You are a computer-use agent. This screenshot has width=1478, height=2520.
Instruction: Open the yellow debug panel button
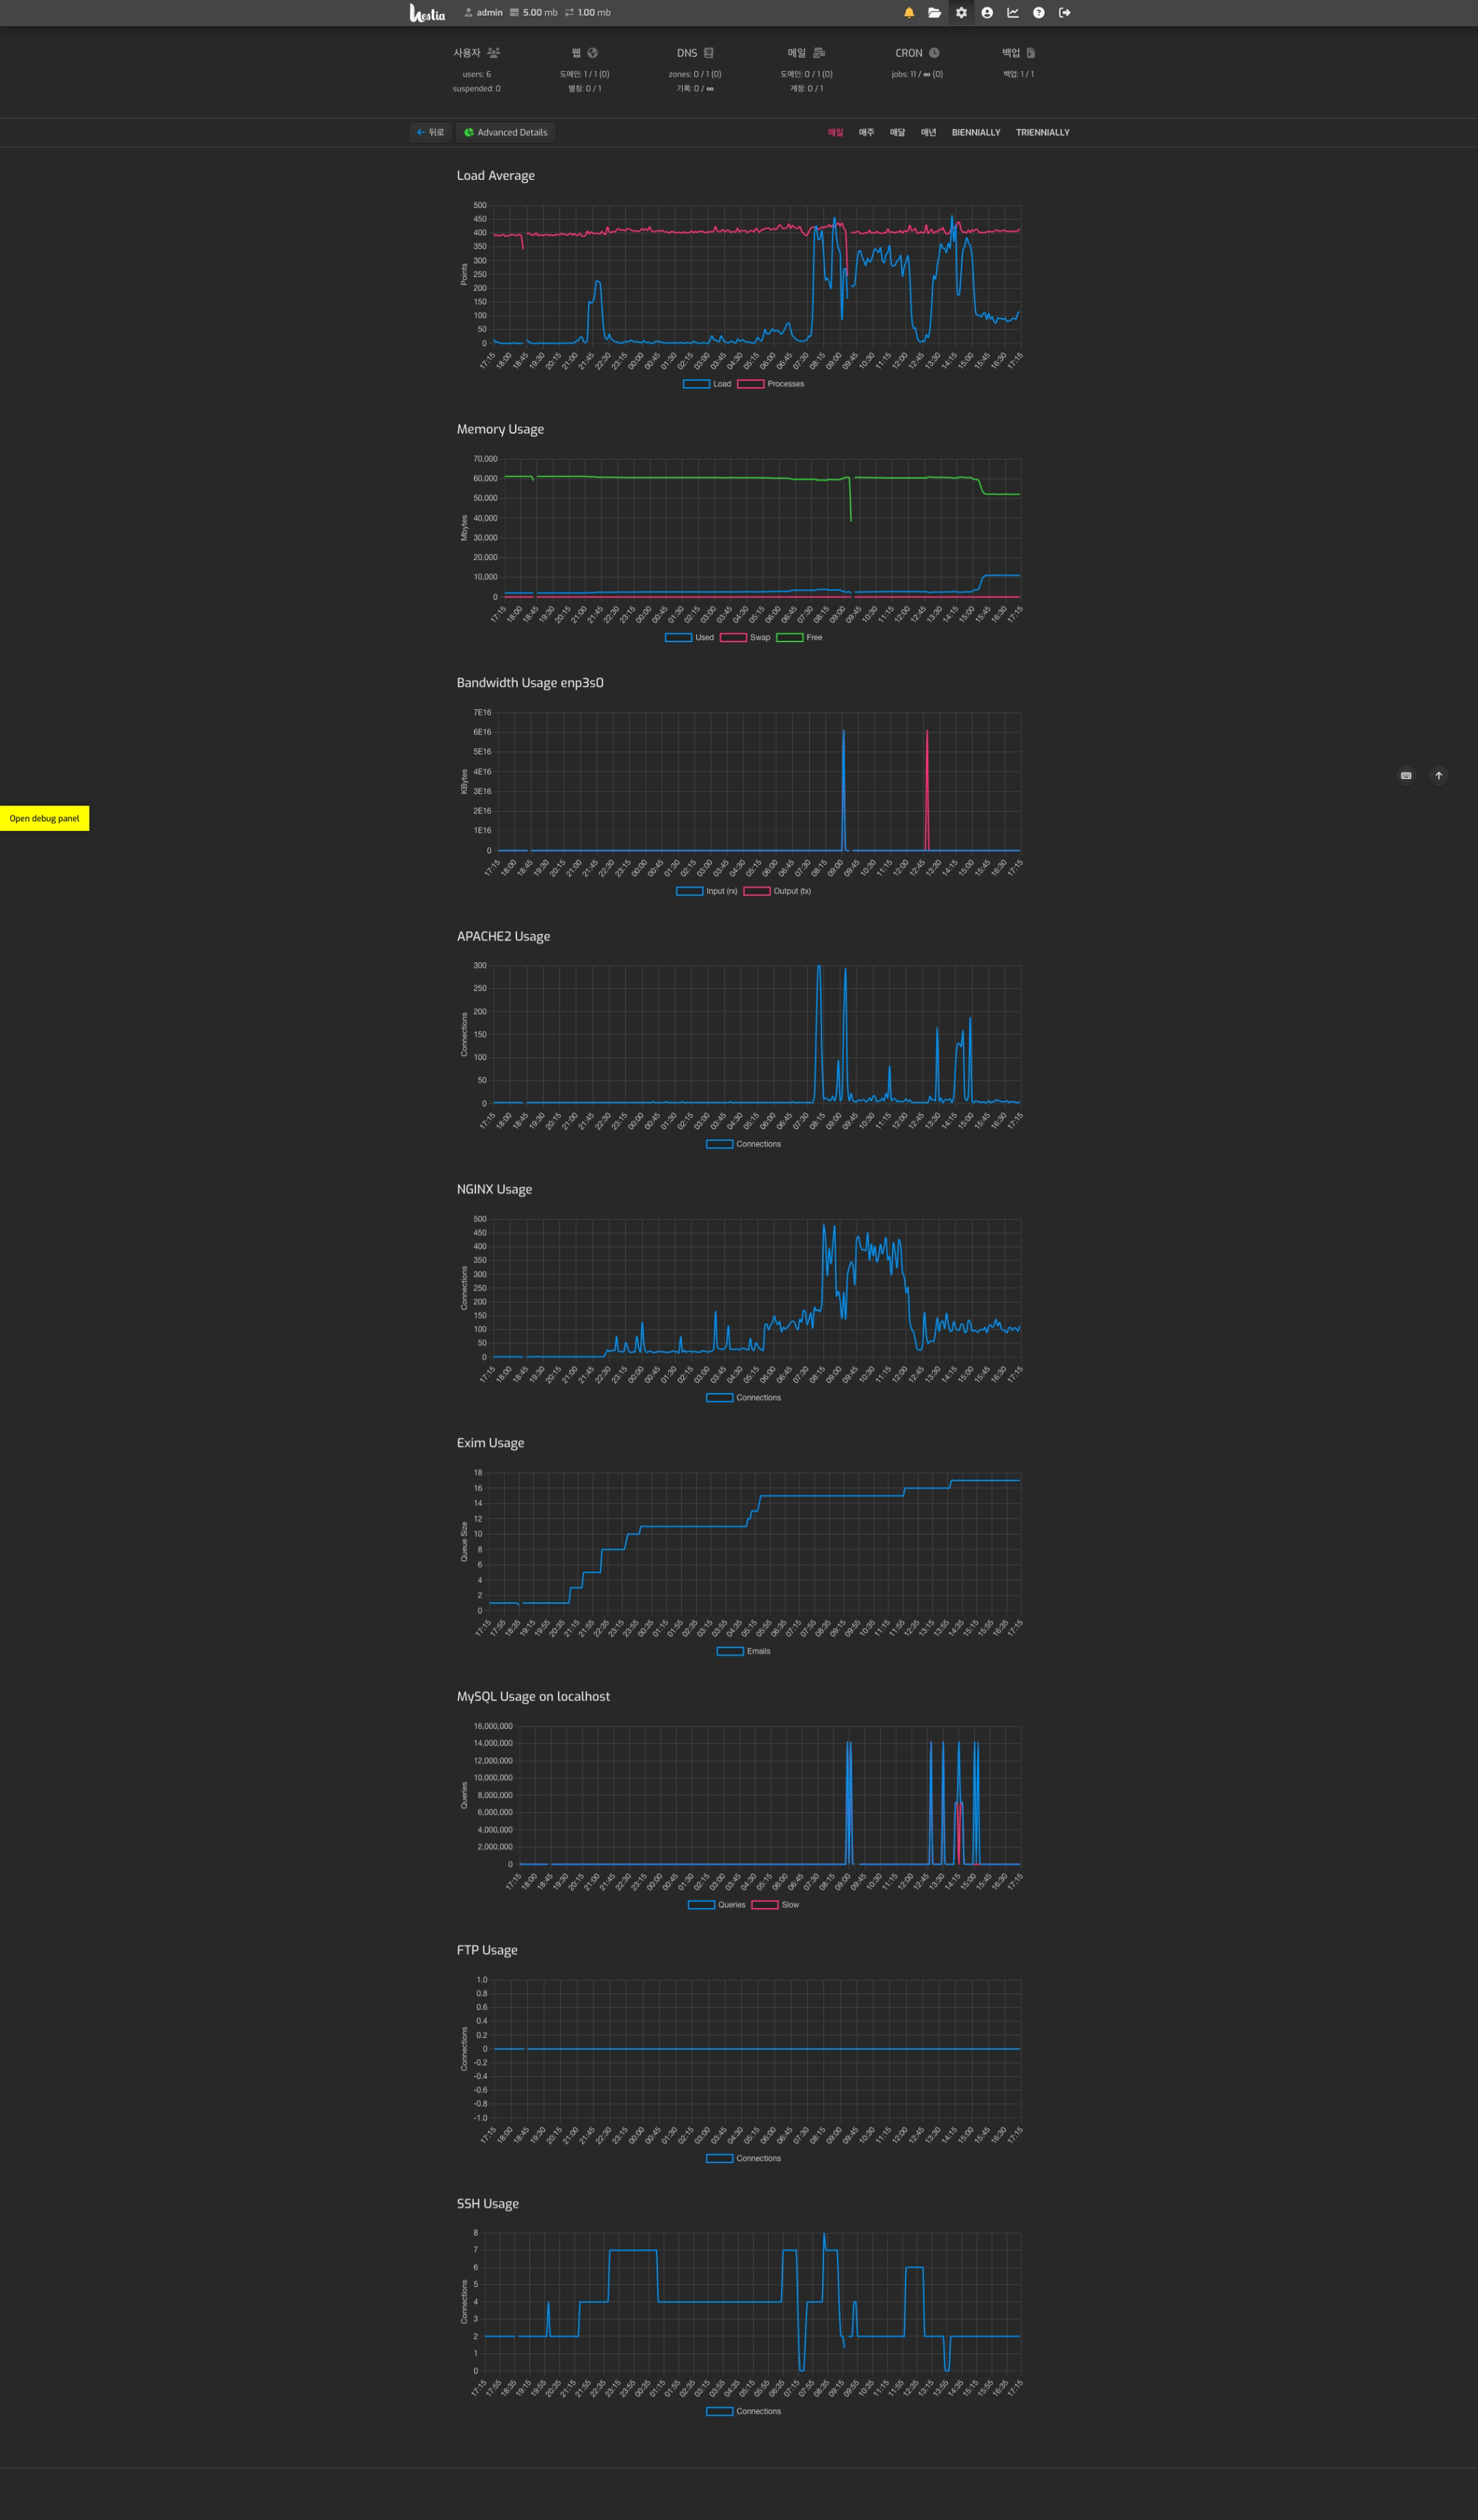click(x=44, y=818)
